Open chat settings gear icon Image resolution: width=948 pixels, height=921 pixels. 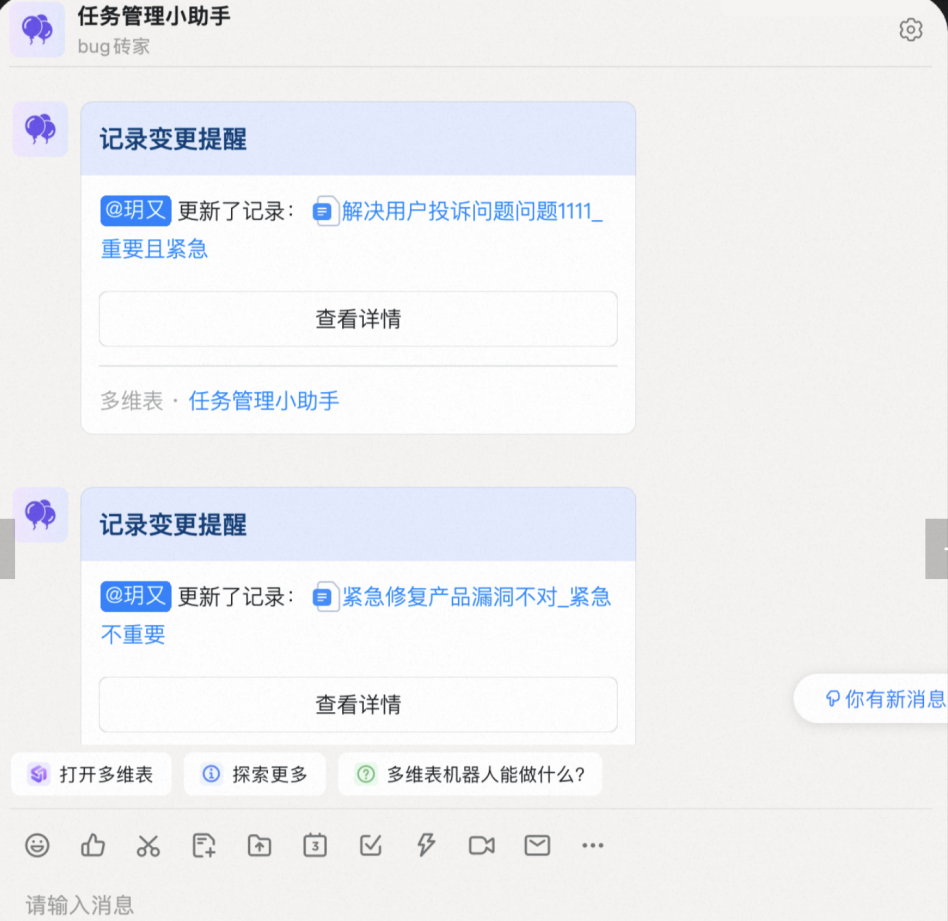point(910,30)
